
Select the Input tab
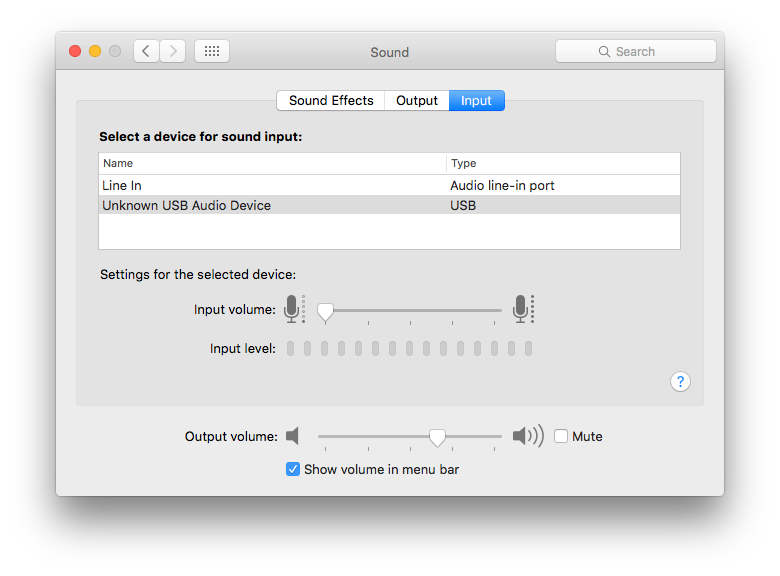476,100
